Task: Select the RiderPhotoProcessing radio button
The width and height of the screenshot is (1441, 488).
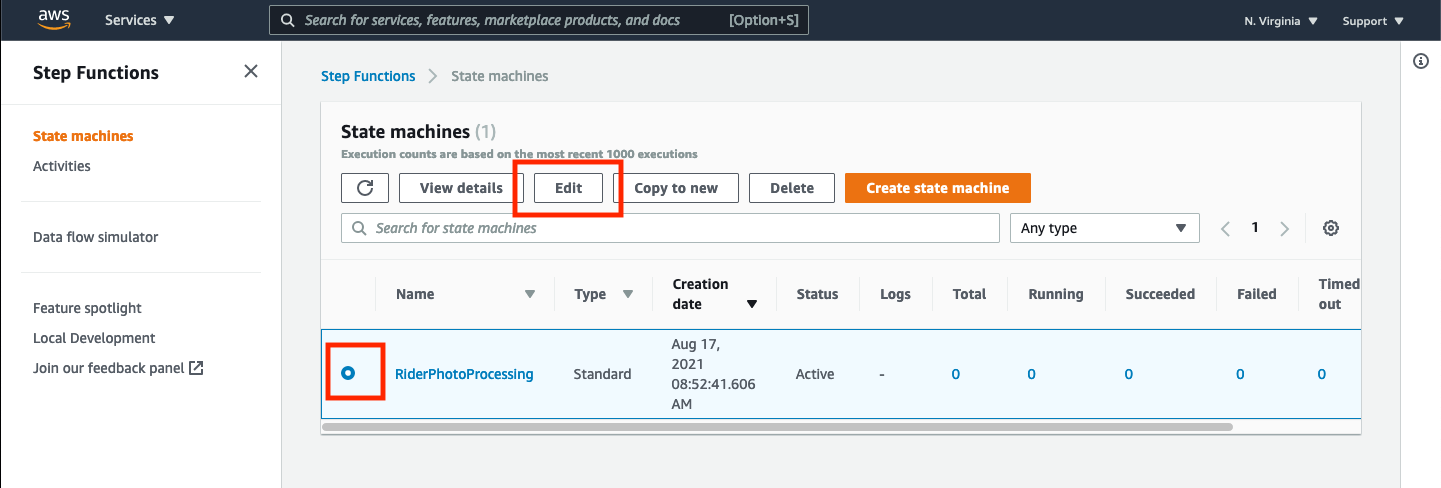Action: (x=348, y=373)
